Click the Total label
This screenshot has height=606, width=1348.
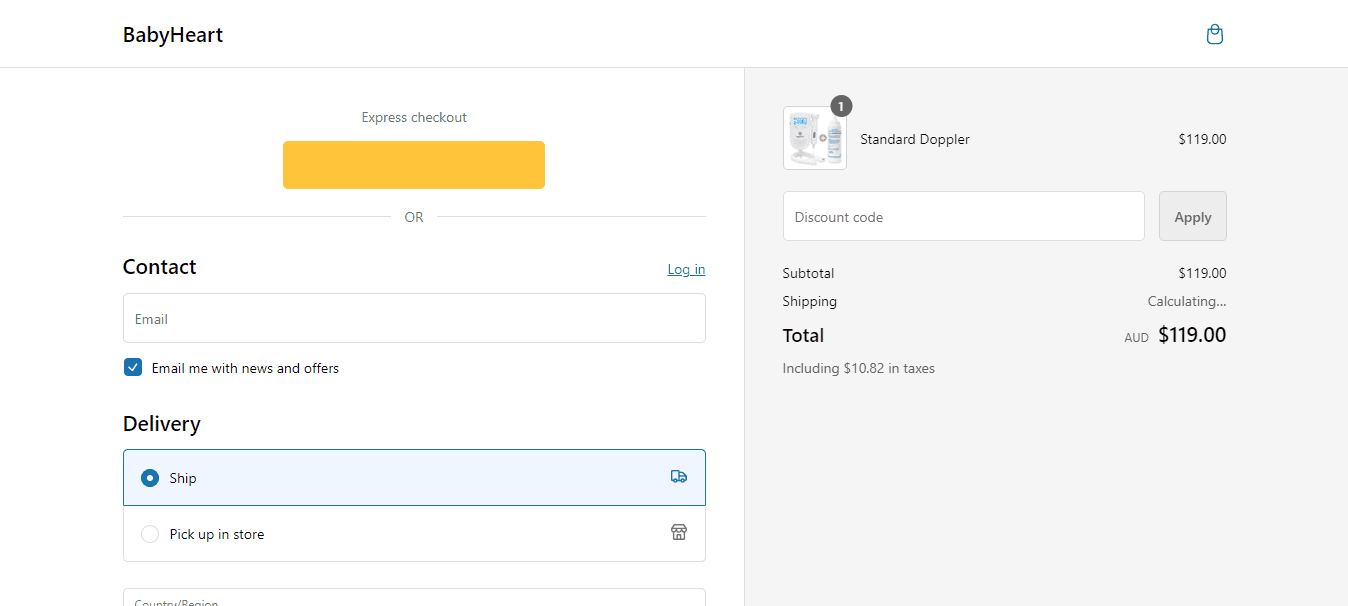[804, 335]
